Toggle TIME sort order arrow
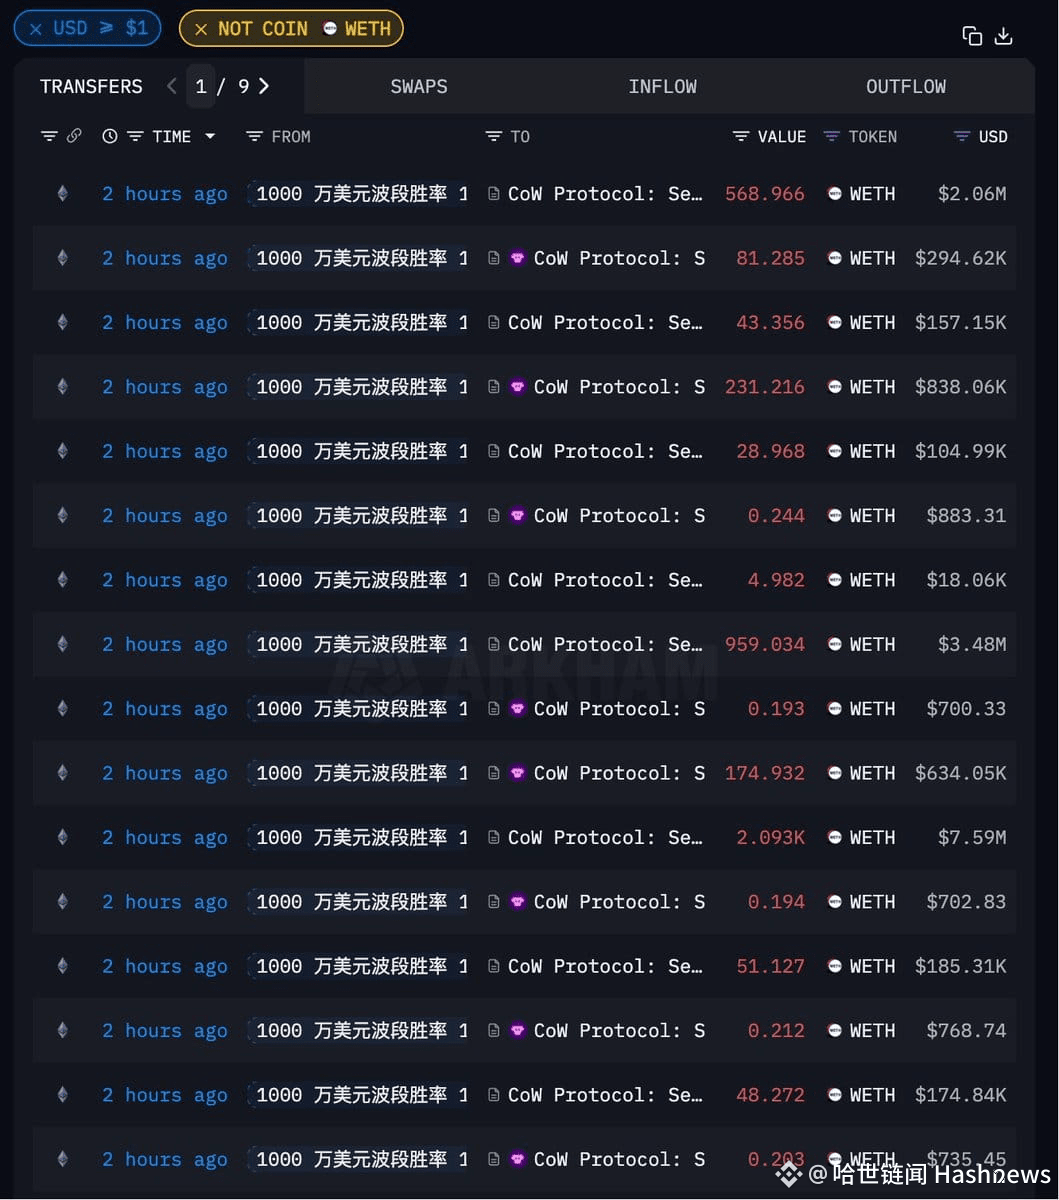The width and height of the screenshot is (1059, 1200). point(210,136)
